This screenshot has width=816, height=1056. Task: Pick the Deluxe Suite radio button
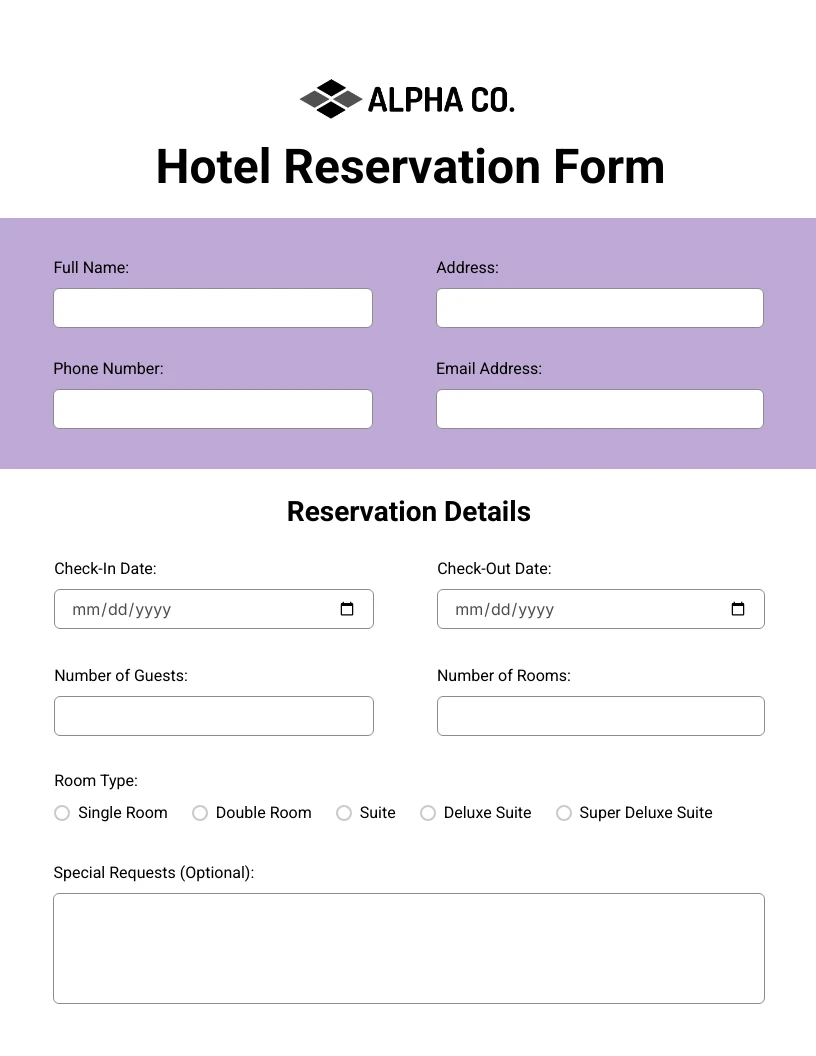click(x=428, y=813)
